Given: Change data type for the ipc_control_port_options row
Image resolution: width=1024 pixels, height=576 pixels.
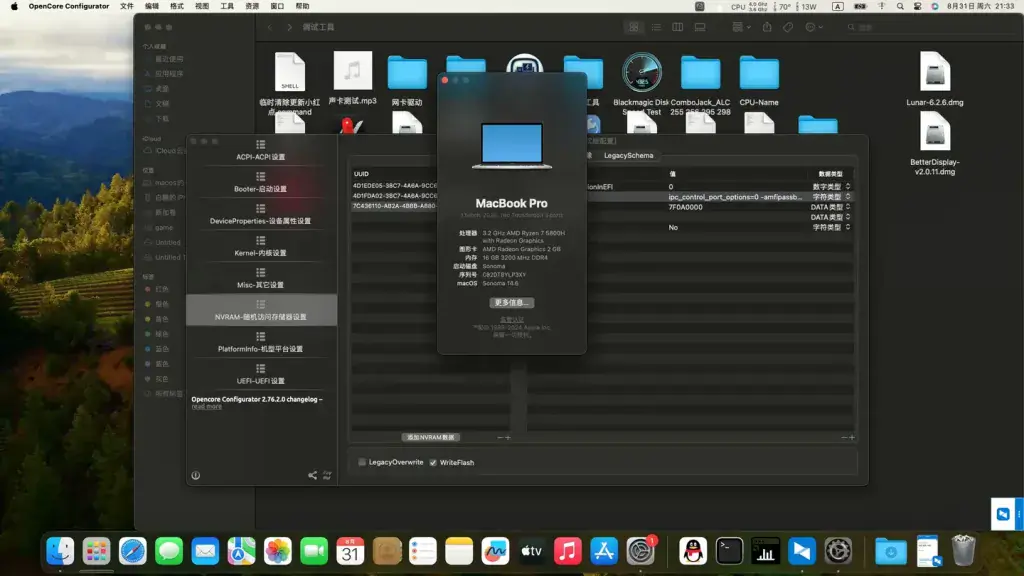Looking at the screenshot, I should click(831, 197).
